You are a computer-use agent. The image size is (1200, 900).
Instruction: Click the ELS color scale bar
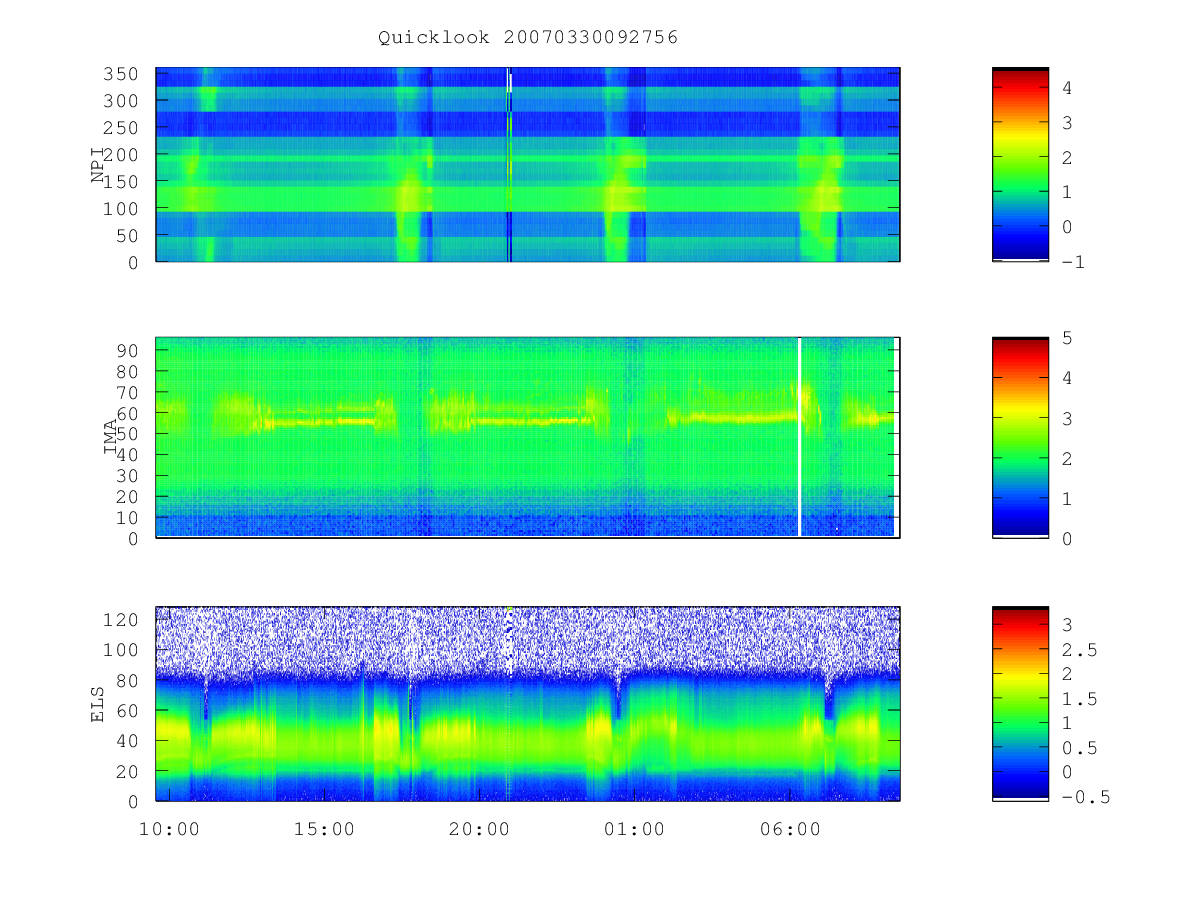click(x=1020, y=704)
